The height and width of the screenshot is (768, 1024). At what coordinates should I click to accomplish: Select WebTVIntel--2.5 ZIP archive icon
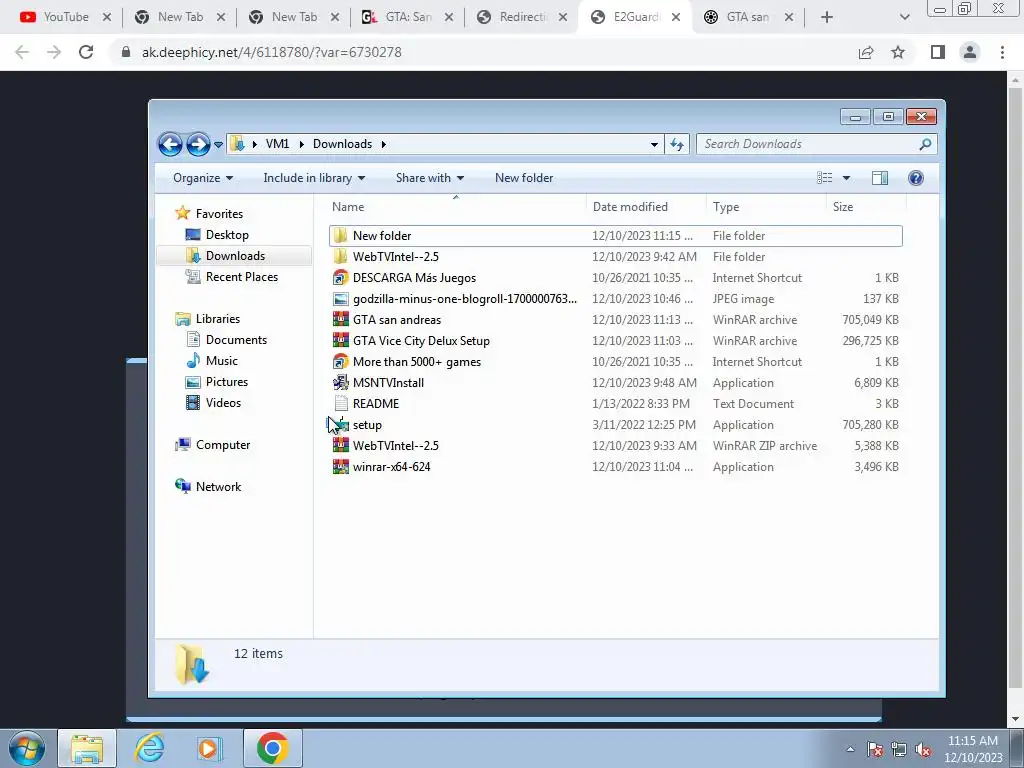[340, 446]
